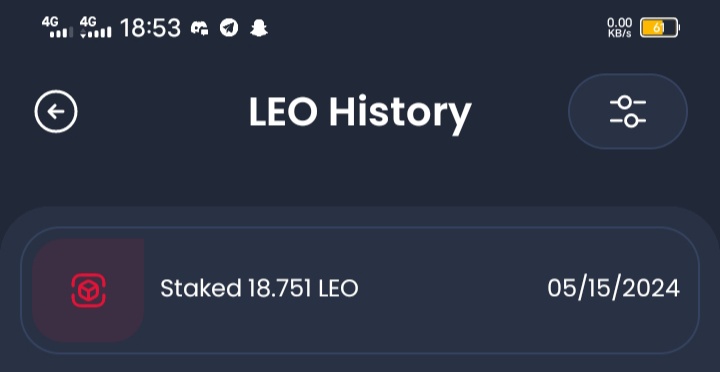This screenshot has width=720, height=372.
Task: Open the Staked 18.751 LEO entry
Action: [x=360, y=290]
